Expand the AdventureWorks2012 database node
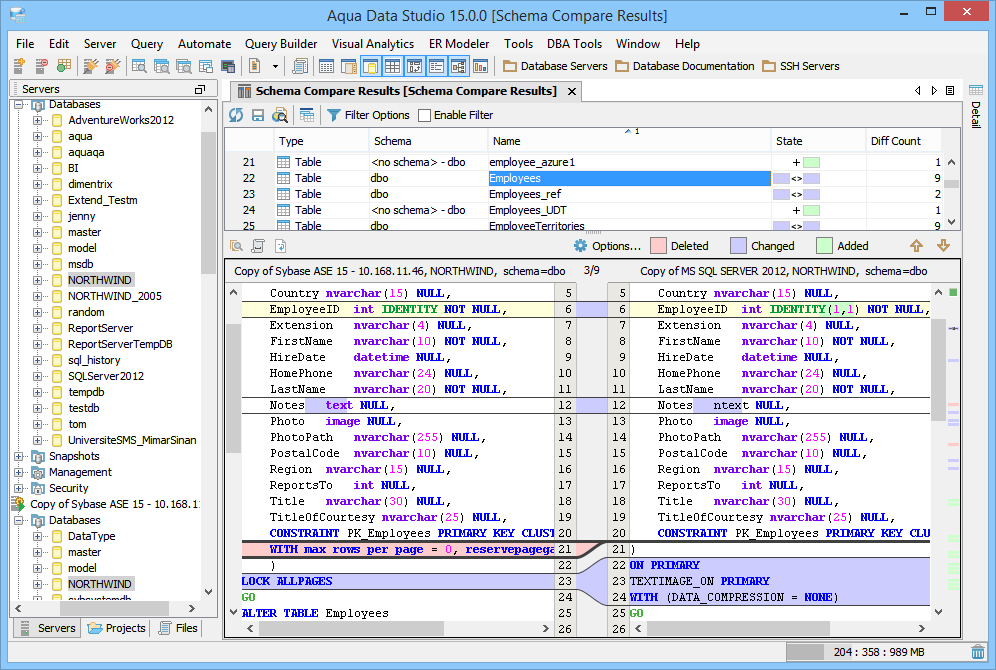The image size is (996, 670). (x=38, y=120)
